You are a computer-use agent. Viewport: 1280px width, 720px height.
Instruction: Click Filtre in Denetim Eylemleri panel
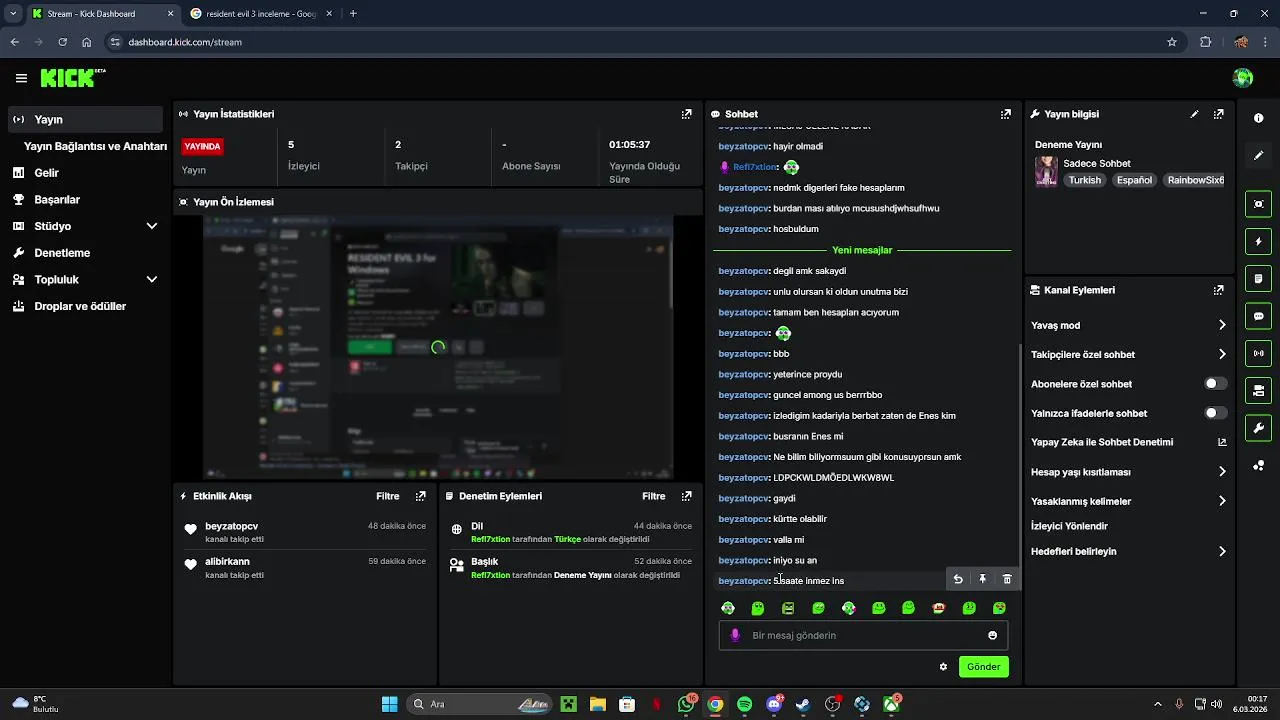(x=654, y=496)
